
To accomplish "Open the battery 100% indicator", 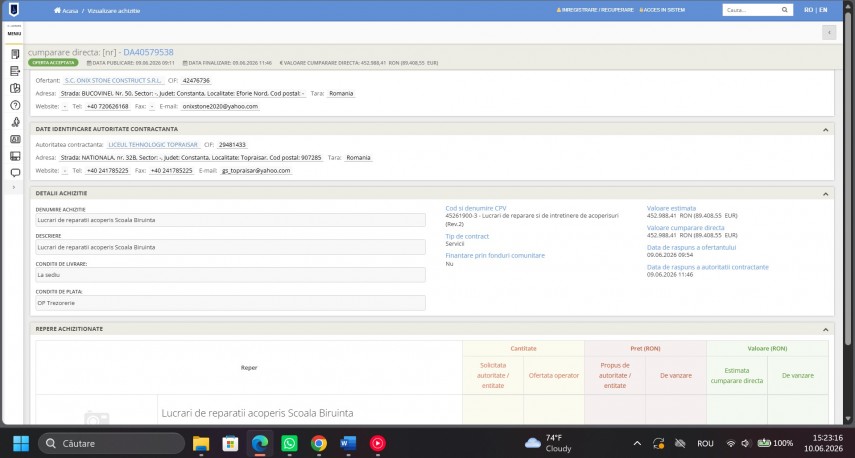I will pos(775,443).
